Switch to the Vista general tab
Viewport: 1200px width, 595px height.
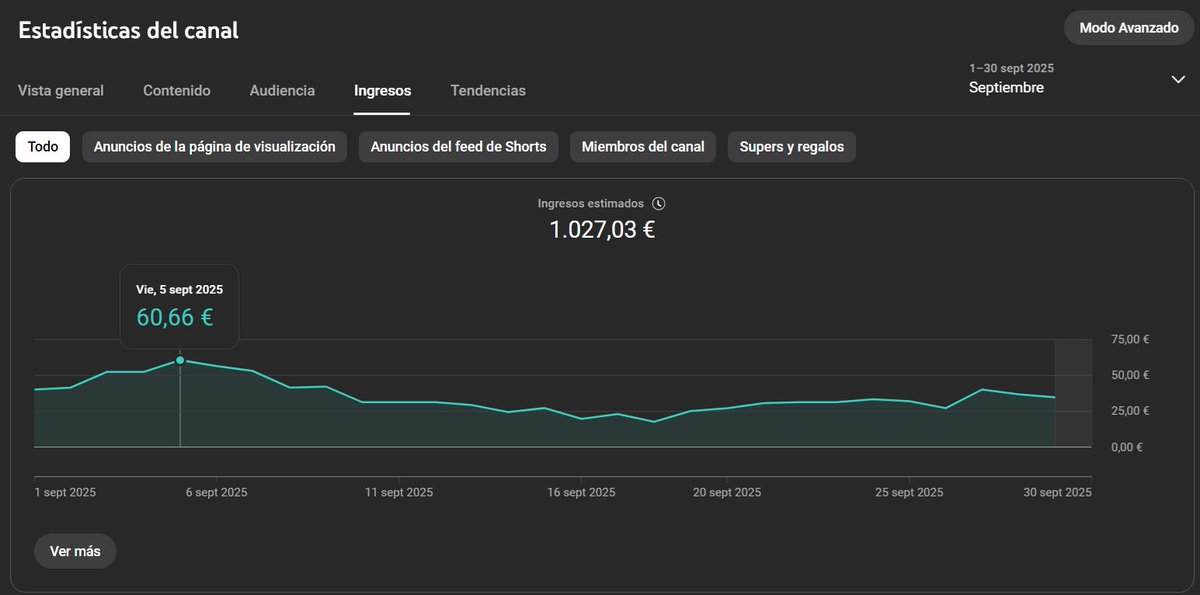tap(61, 90)
